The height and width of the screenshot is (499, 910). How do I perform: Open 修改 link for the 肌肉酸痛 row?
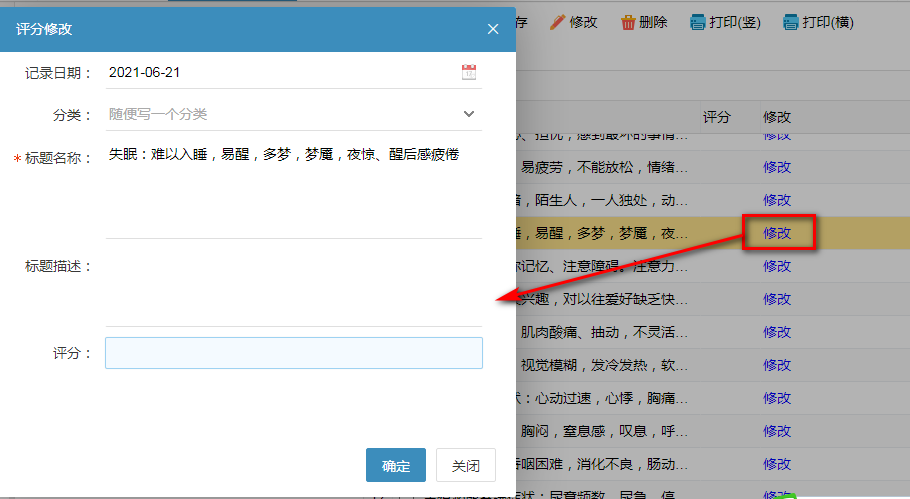(777, 332)
